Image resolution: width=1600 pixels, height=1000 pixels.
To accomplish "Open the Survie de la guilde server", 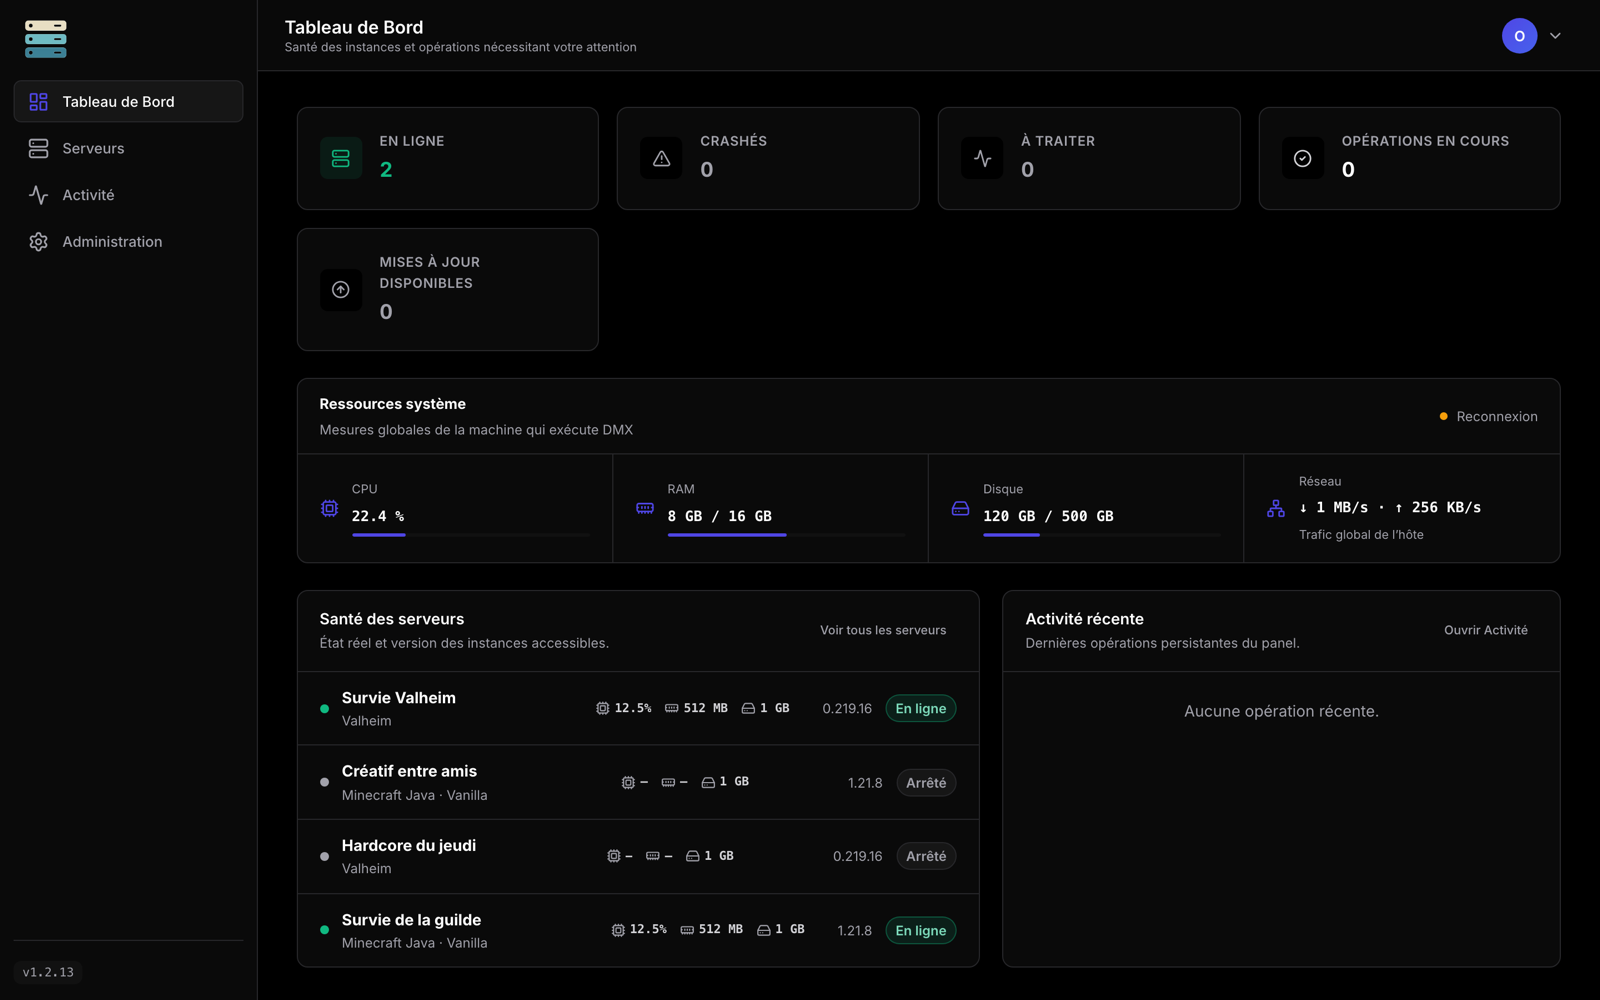I will click(638, 930).
